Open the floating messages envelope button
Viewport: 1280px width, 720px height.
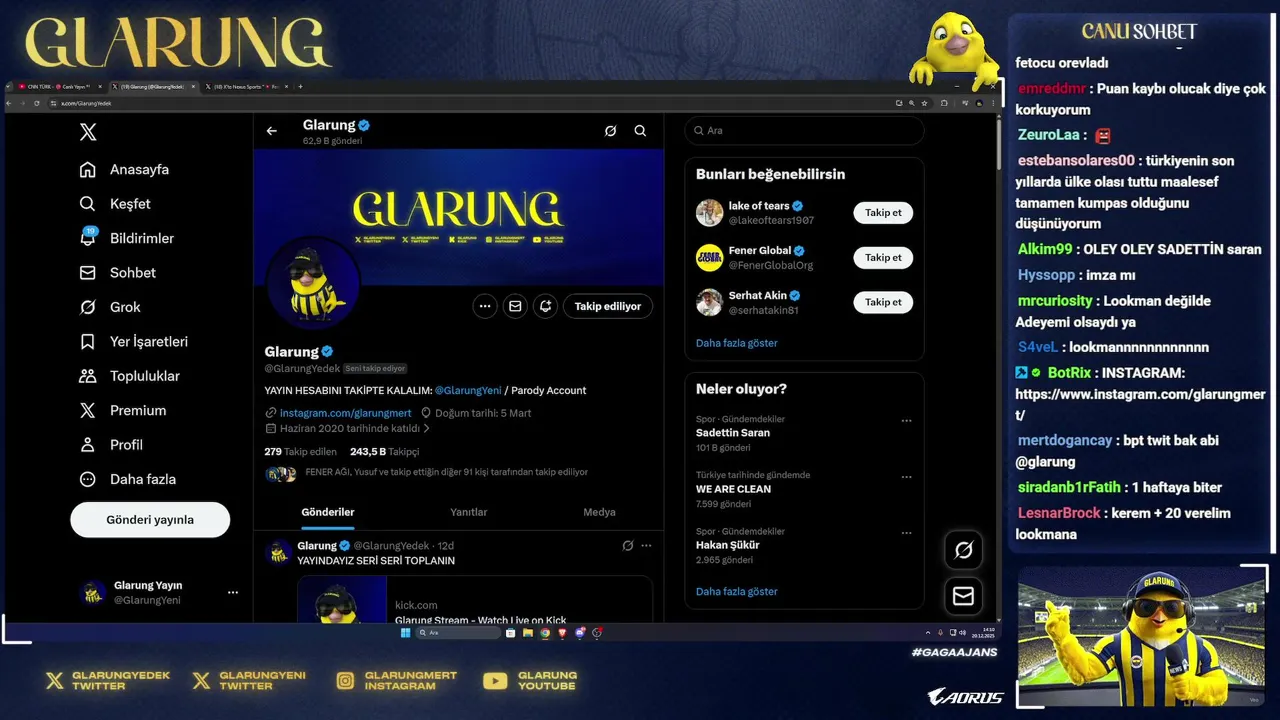coord(963,596)
